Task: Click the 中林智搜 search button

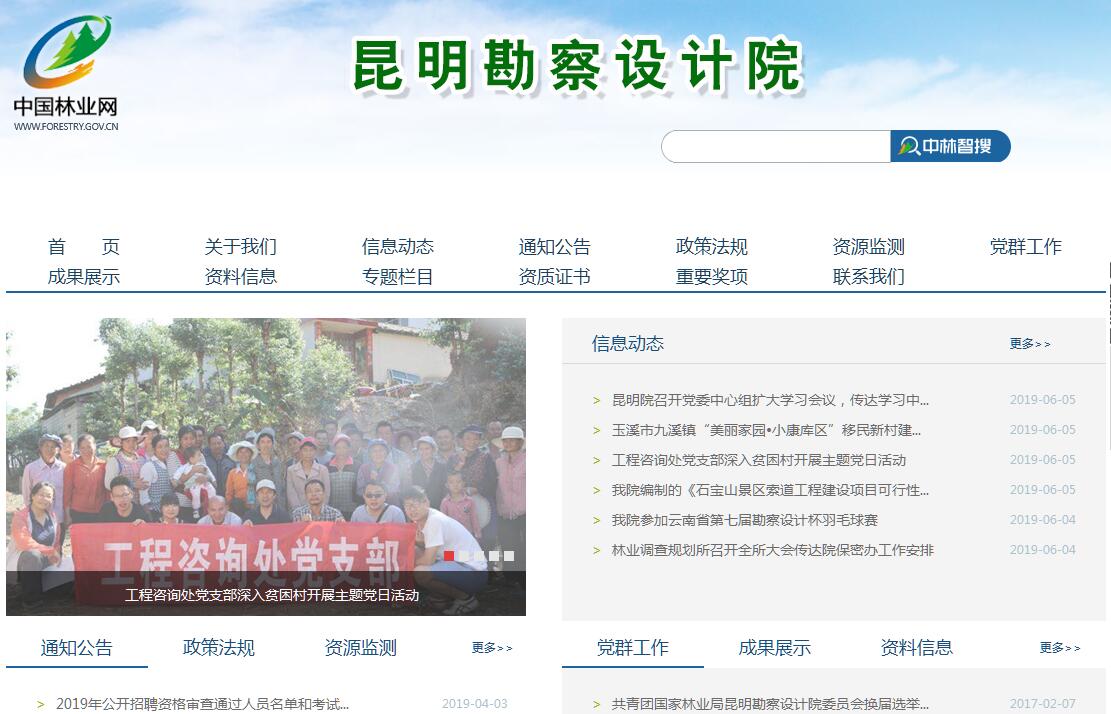Action: (x=949, y=147)
